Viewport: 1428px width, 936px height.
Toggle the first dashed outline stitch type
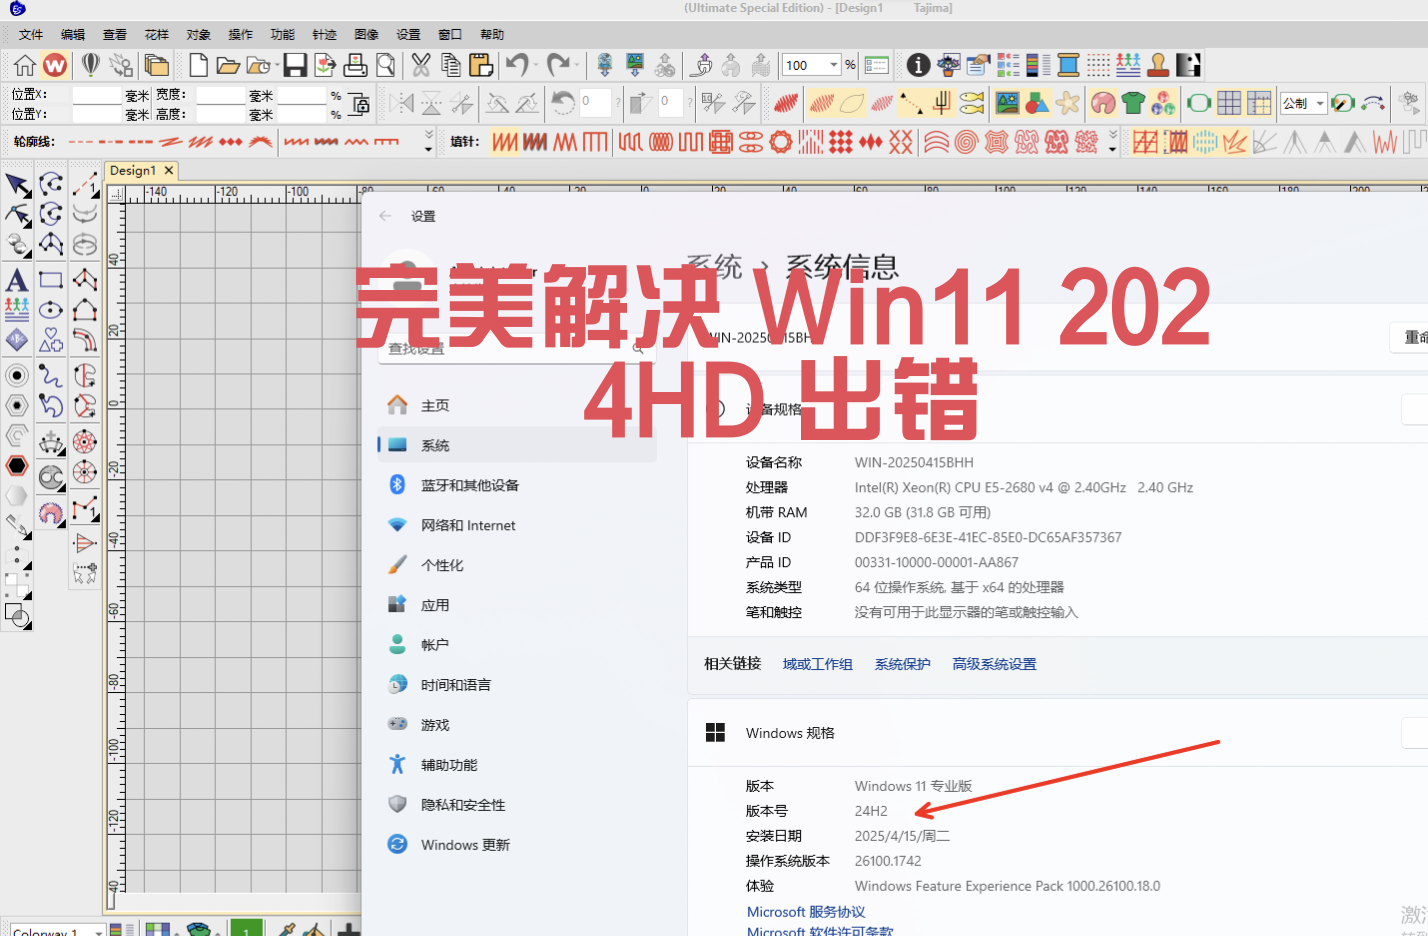point(82,142)
